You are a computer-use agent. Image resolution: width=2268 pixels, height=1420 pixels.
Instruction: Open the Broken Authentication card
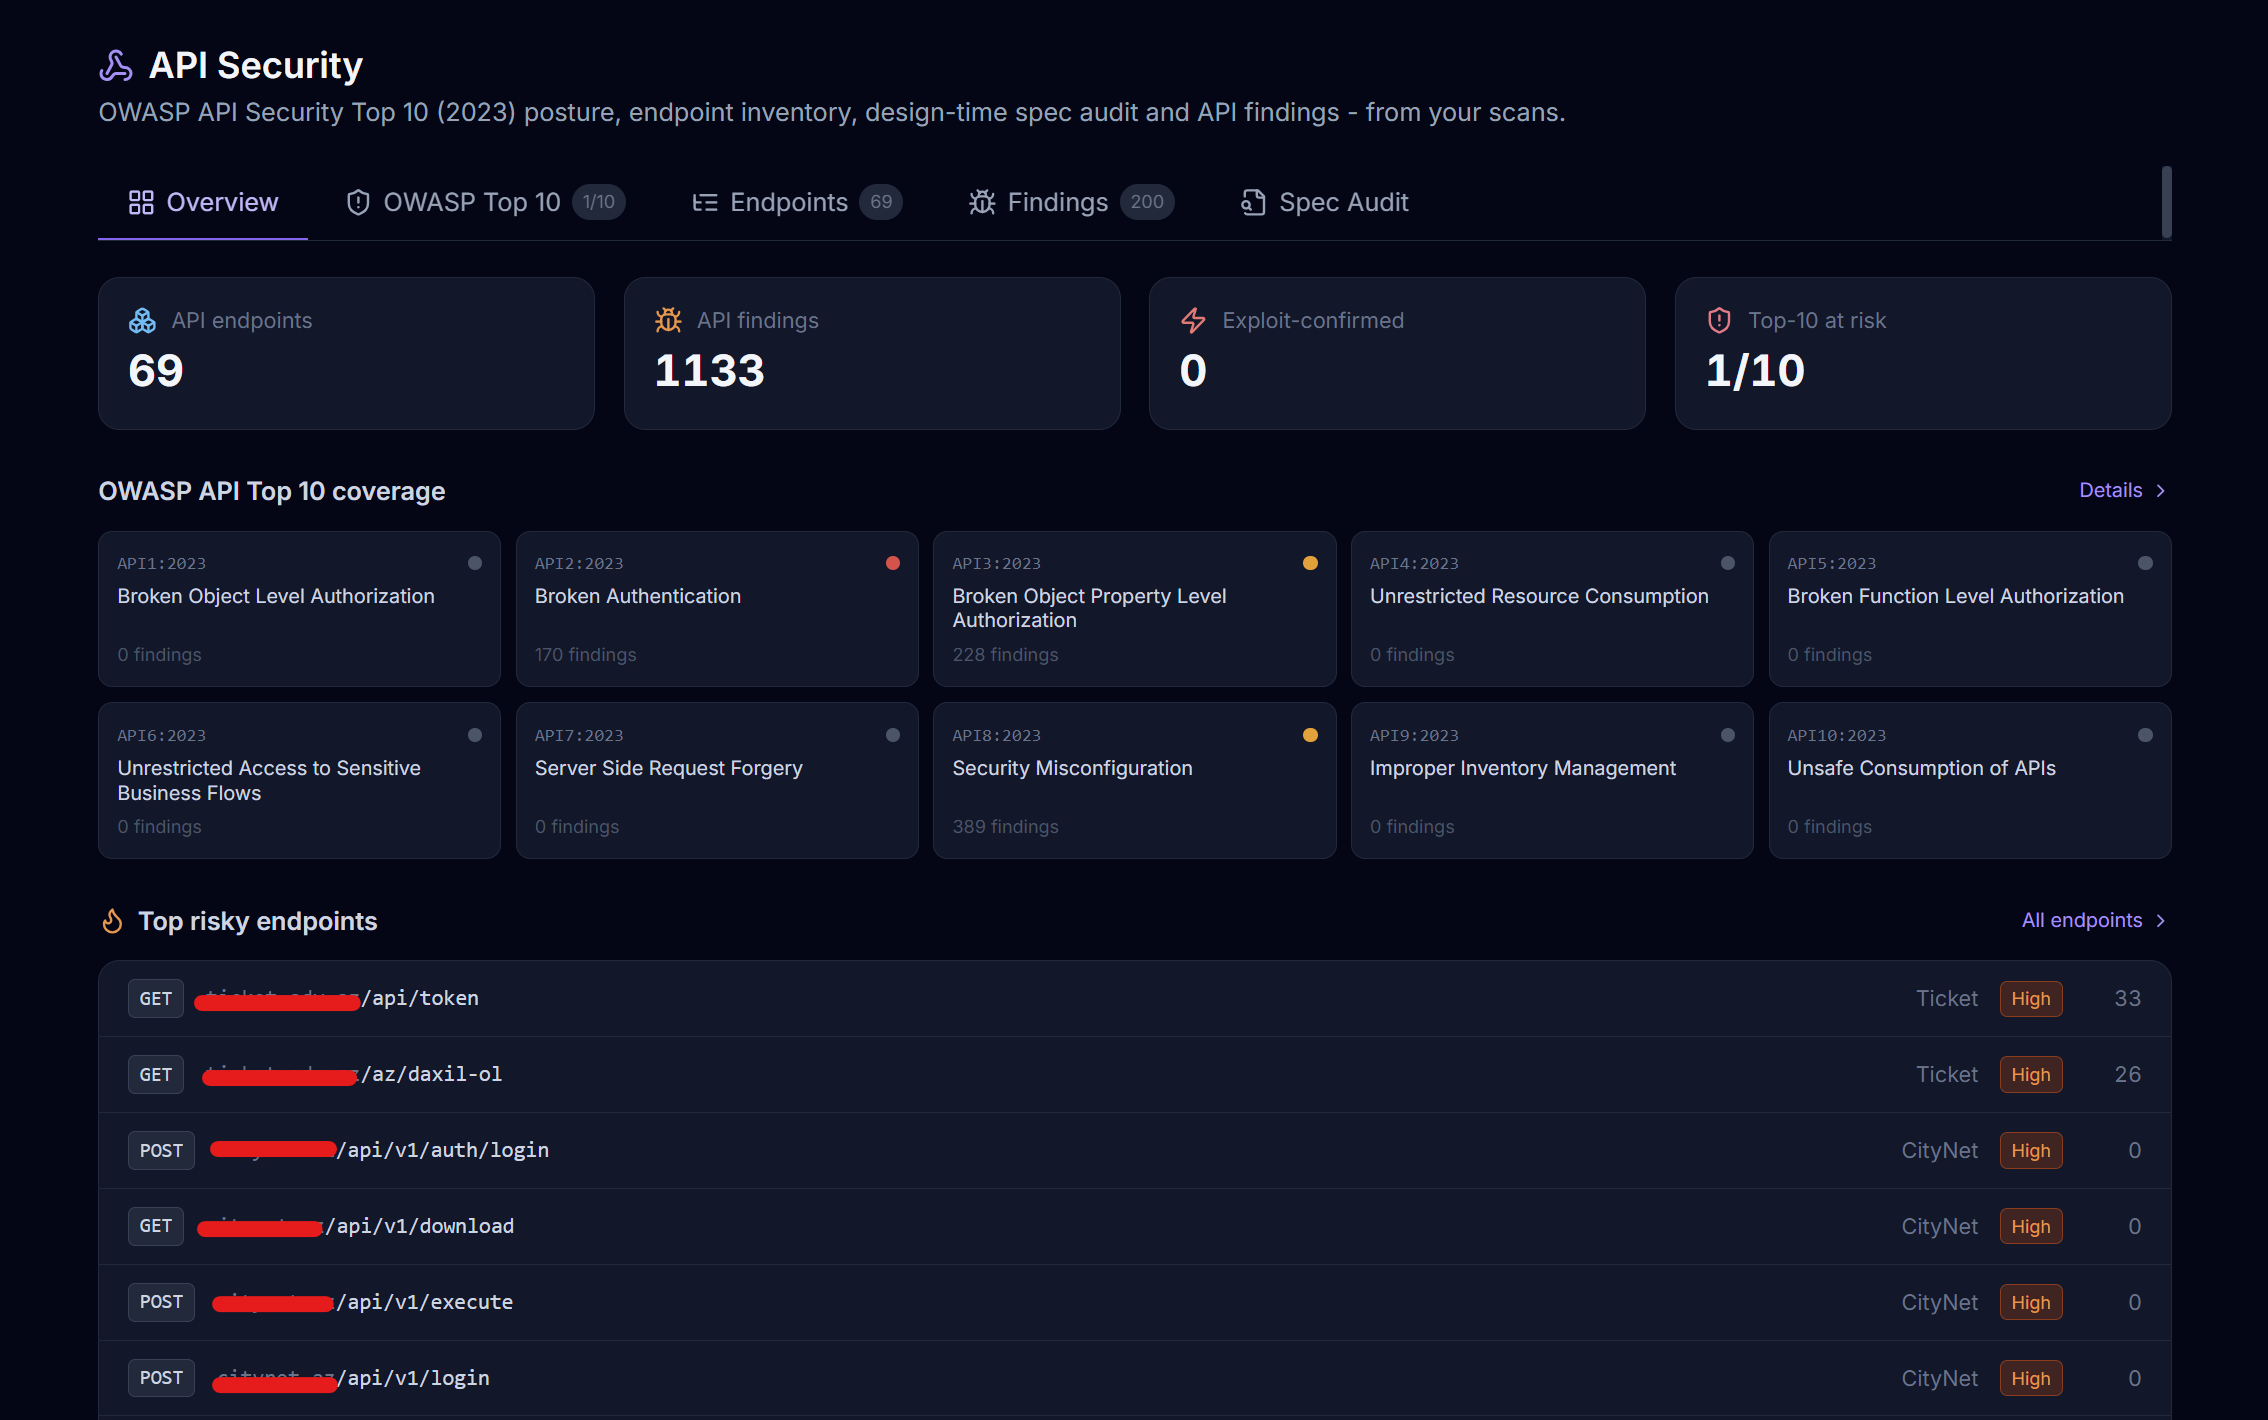click(x=717, y=609)
